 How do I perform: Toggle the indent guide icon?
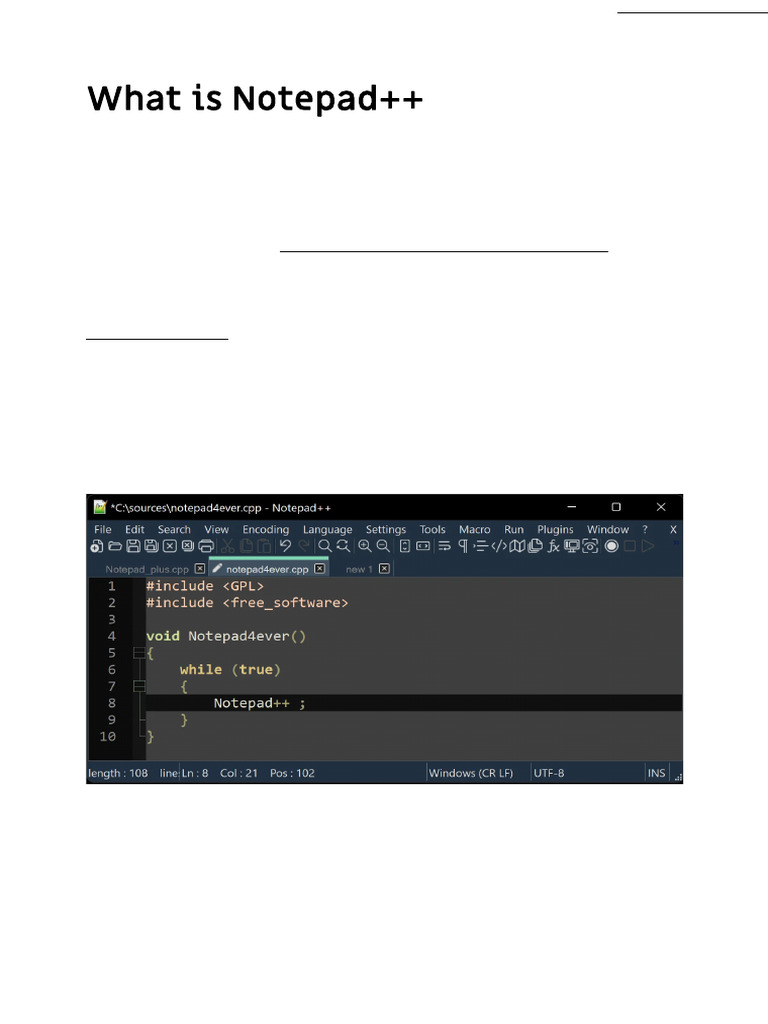[x=481, y=546]
